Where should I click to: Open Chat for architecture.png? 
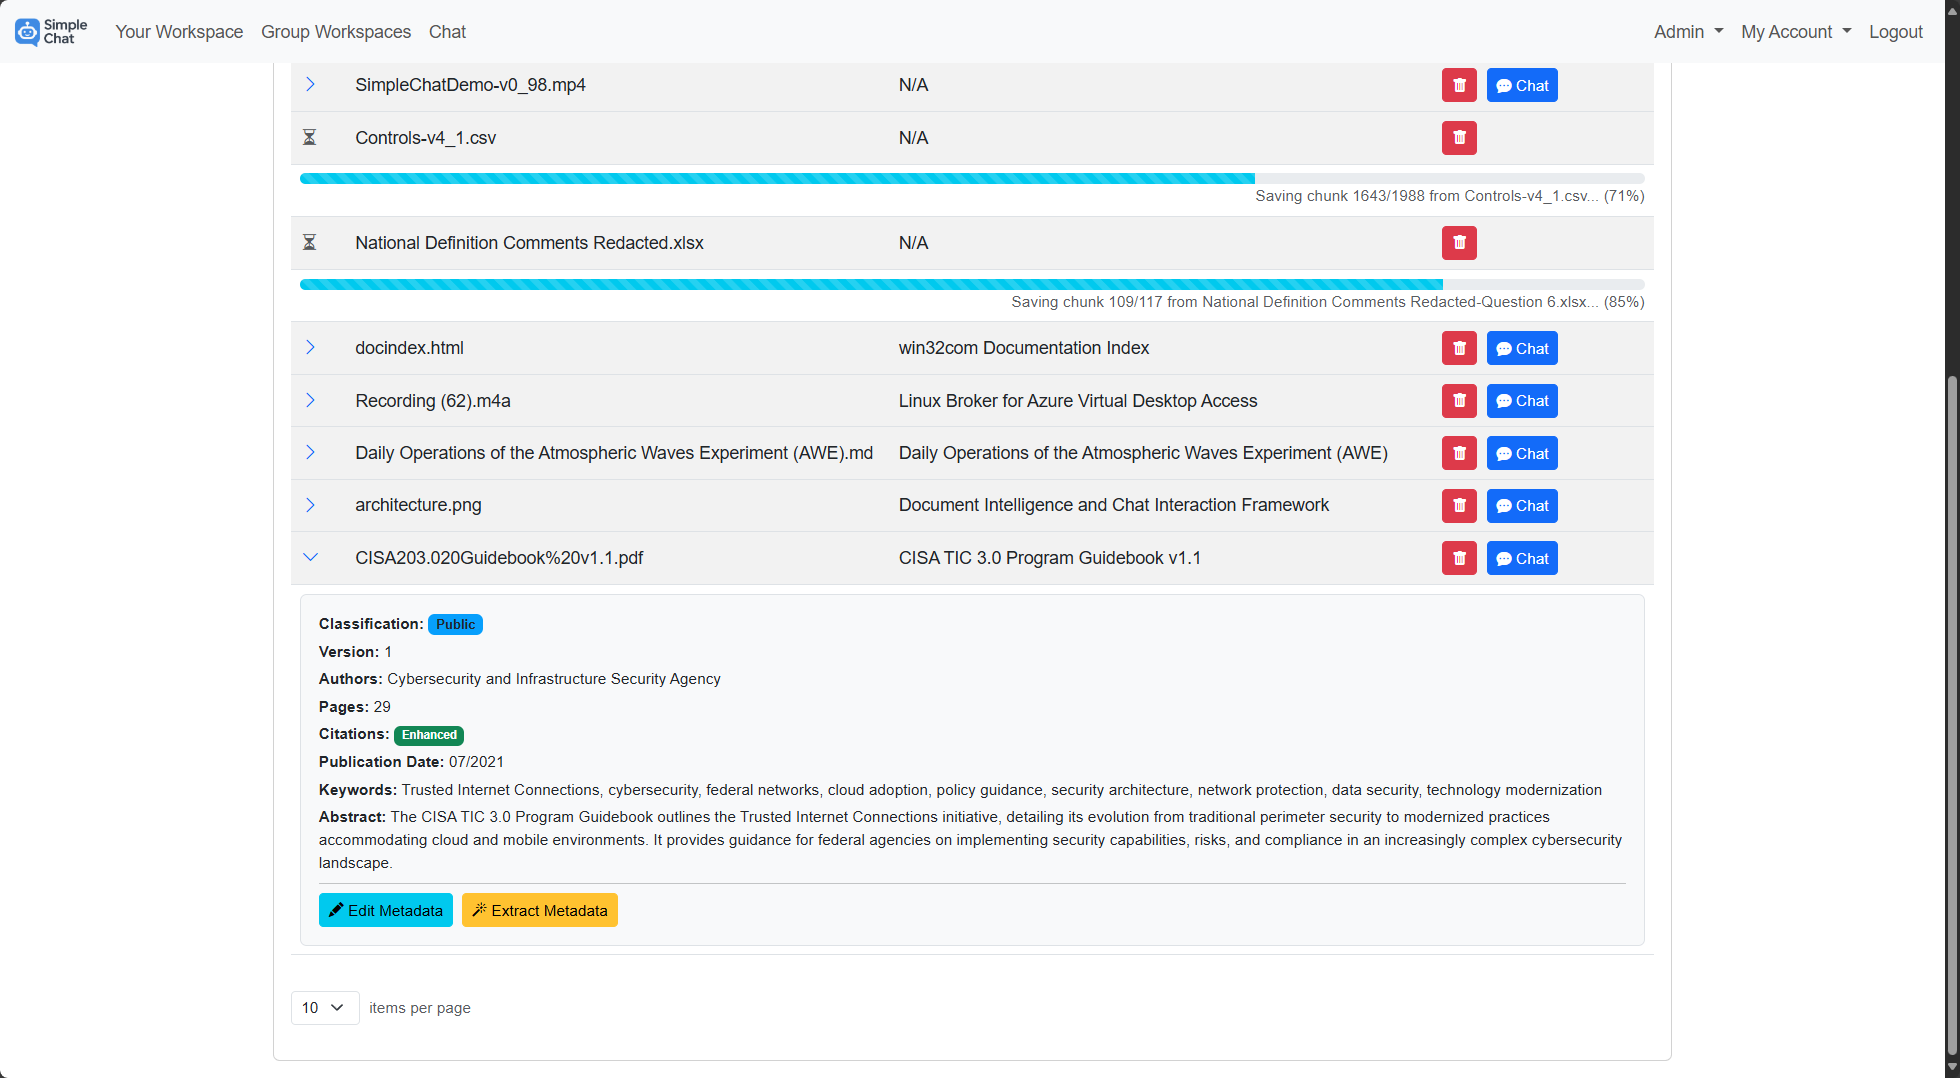pyautogui.click(x=1521, y=505)
